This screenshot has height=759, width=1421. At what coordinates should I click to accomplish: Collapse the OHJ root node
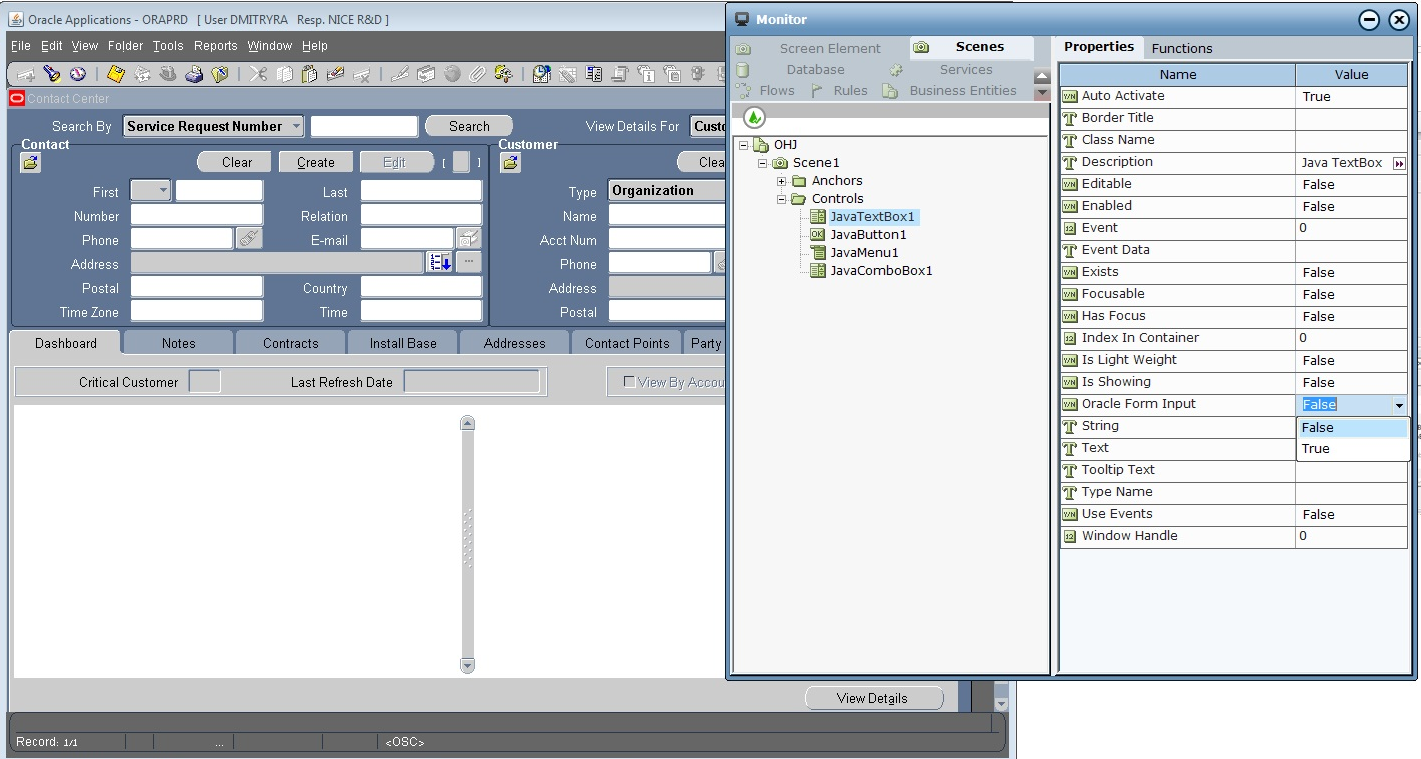point(743,145)
